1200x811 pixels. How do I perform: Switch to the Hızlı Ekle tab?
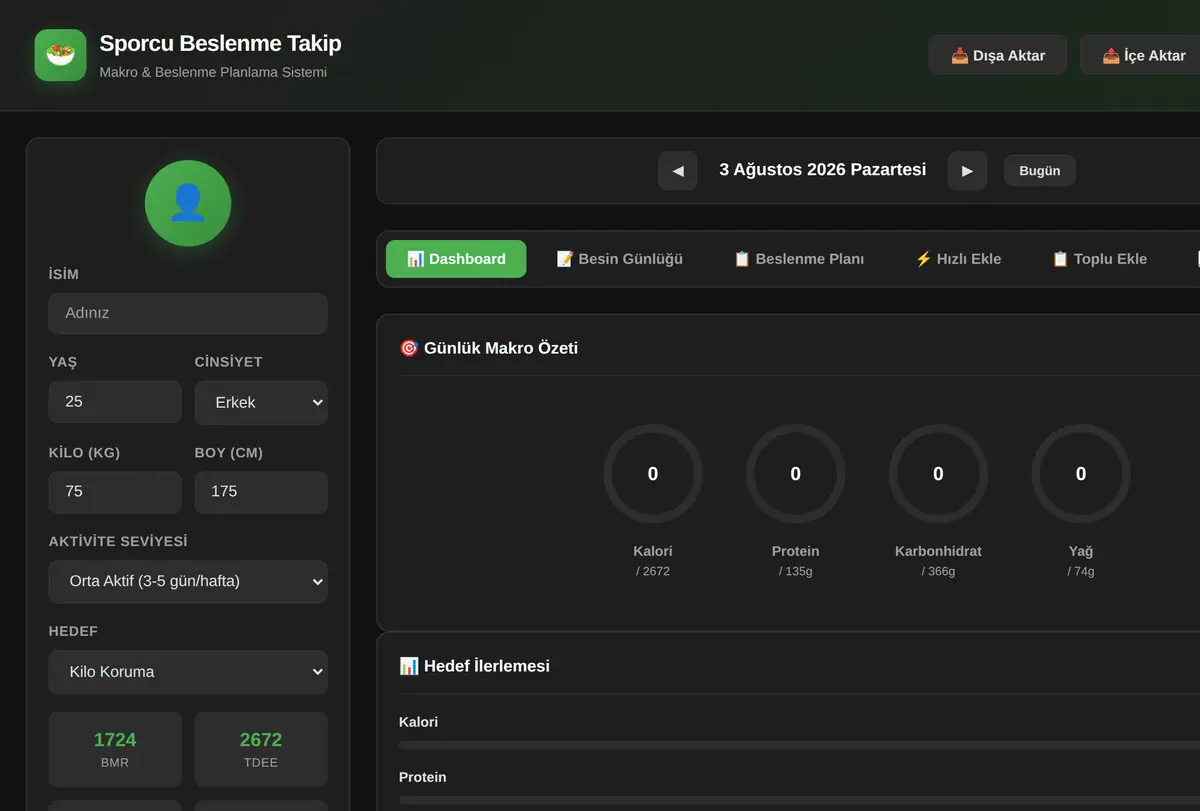958,259
